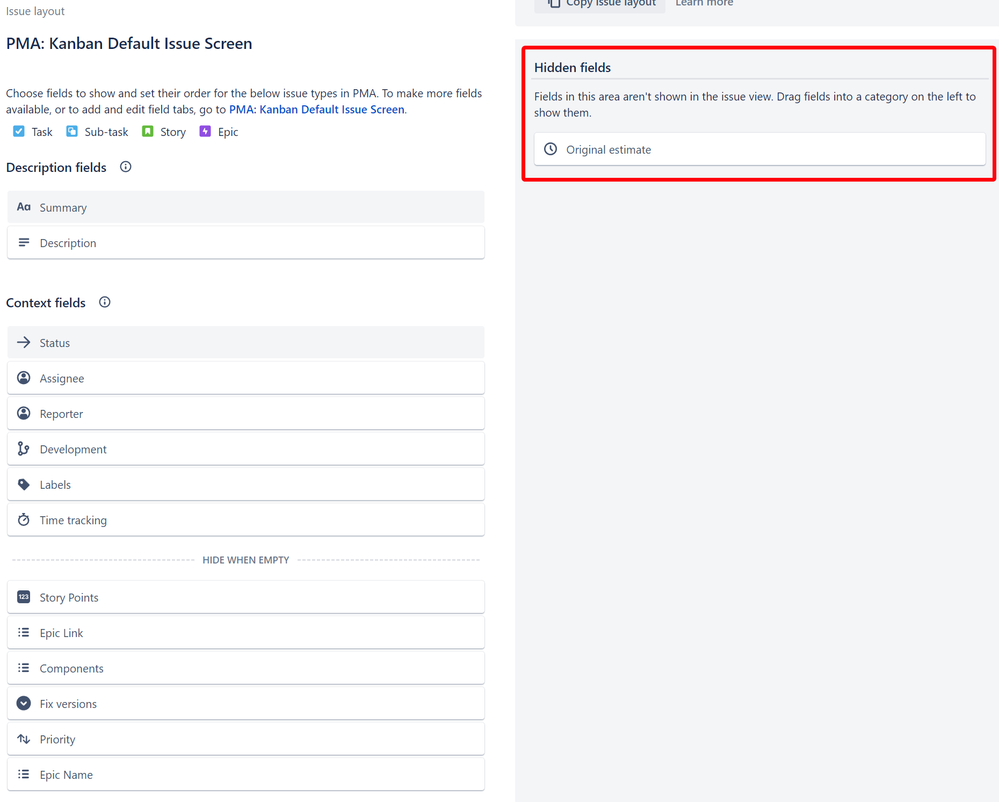The width and height of the screenshot is (999, 802).
Task: Click the info icon beside Description fields
Action: click(x=126, y=167)
